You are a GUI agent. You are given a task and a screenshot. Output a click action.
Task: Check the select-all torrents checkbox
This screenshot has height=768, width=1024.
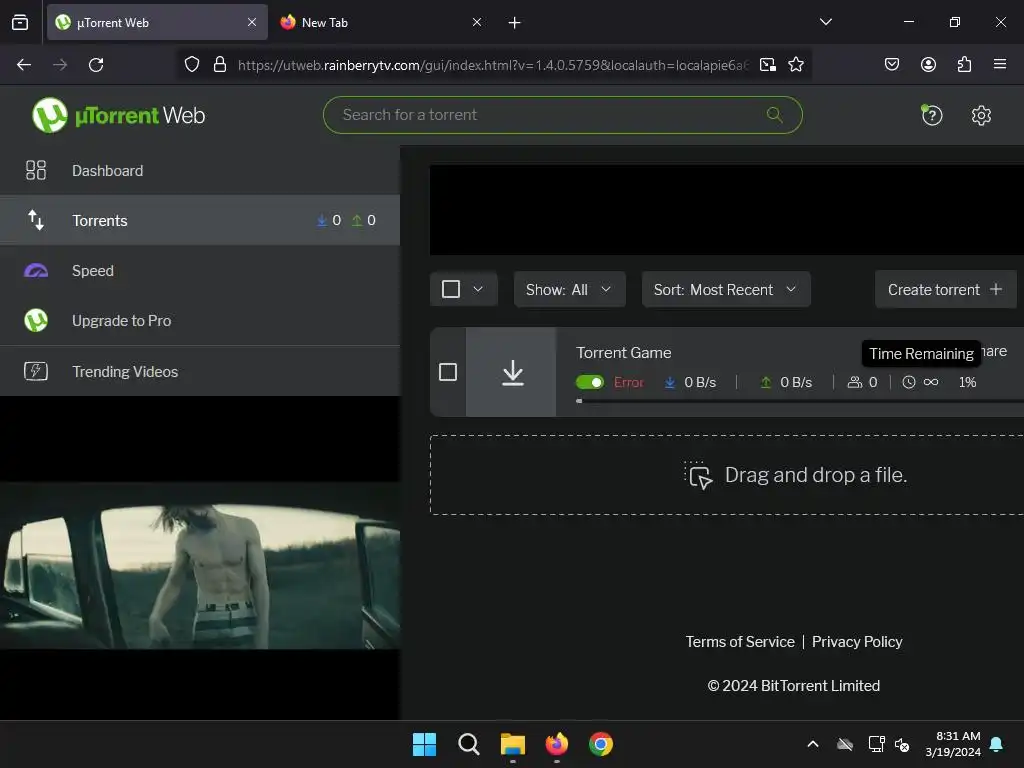[x=451, y=289]
